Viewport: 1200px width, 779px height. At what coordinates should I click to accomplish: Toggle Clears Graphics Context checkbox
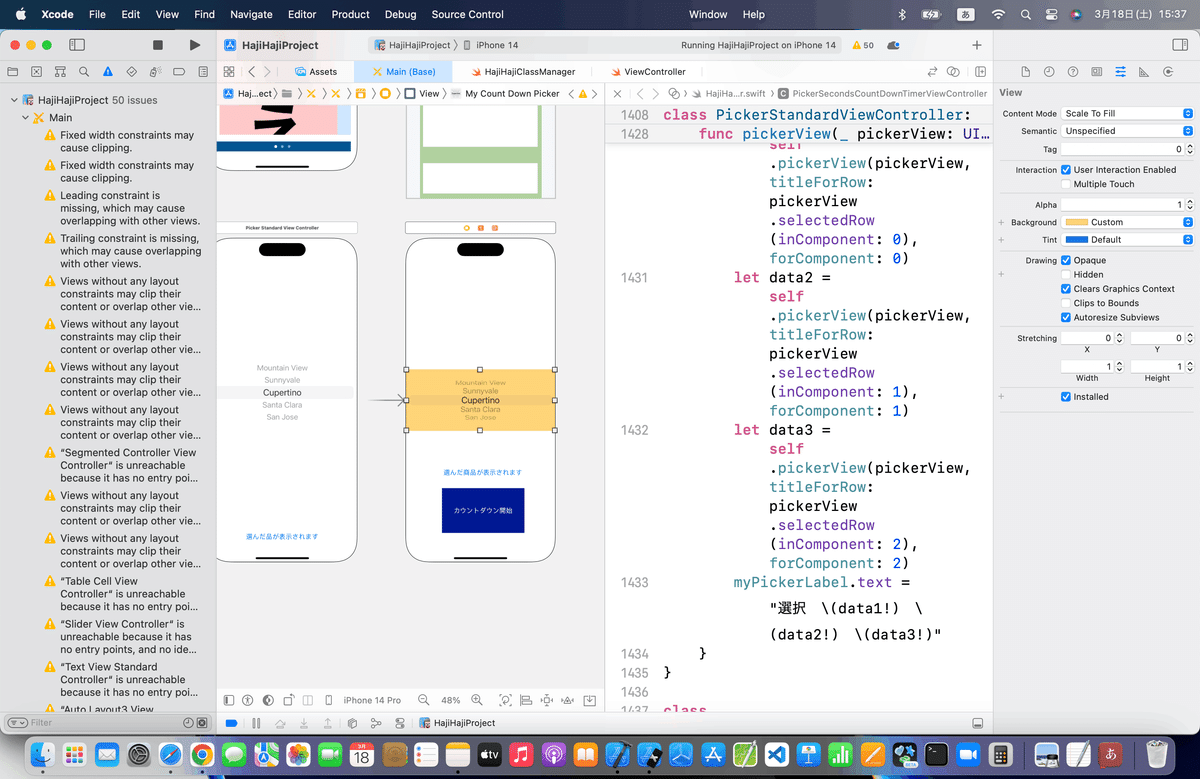click(x=1066, y=289)
